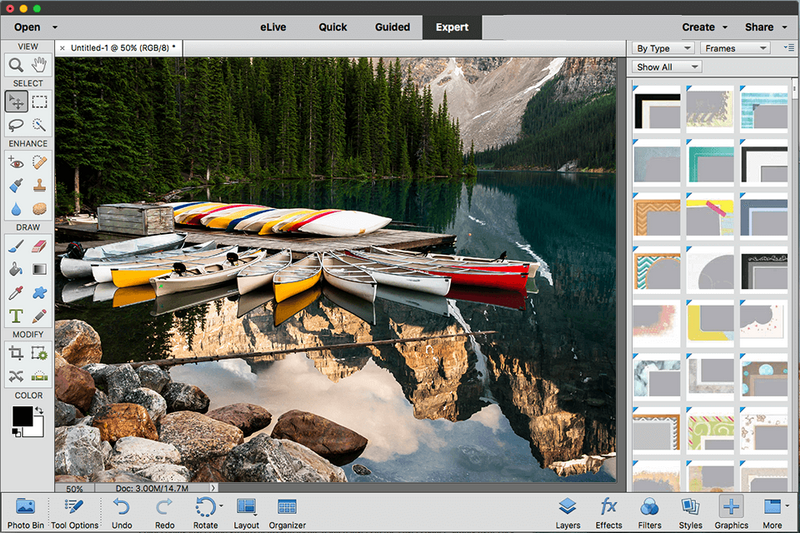Select the Zoom tool
This screenshot has width=800, height=533.
coord(16,65)
